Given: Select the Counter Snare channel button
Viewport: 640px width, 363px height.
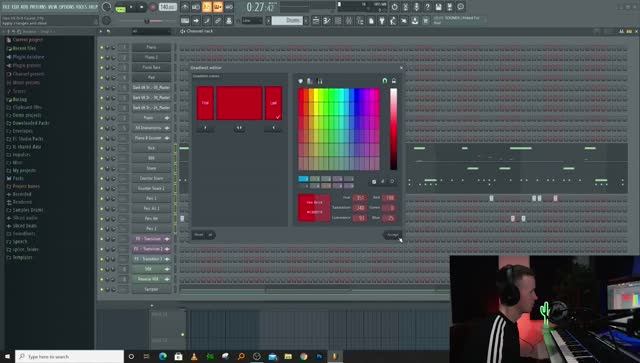Looking at the screenshot, I should click(151, 178).
